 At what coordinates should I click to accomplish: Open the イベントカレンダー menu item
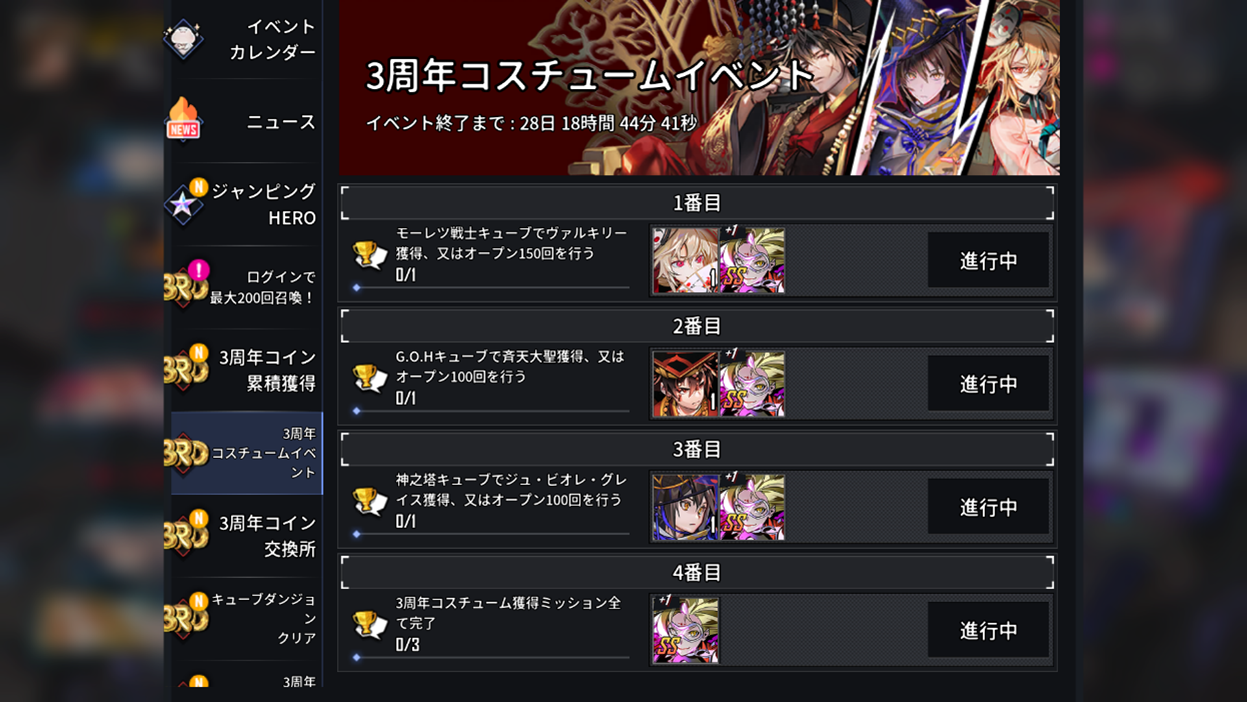pos(244,39)
